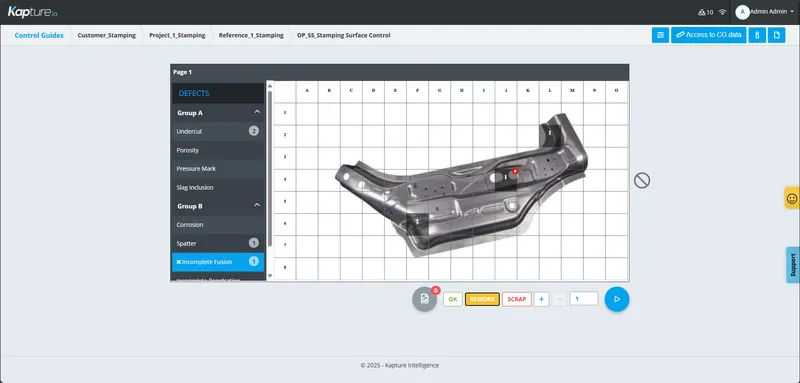Click the plus quantity increment button
The image size is (800, 383).
click(541, 299)
